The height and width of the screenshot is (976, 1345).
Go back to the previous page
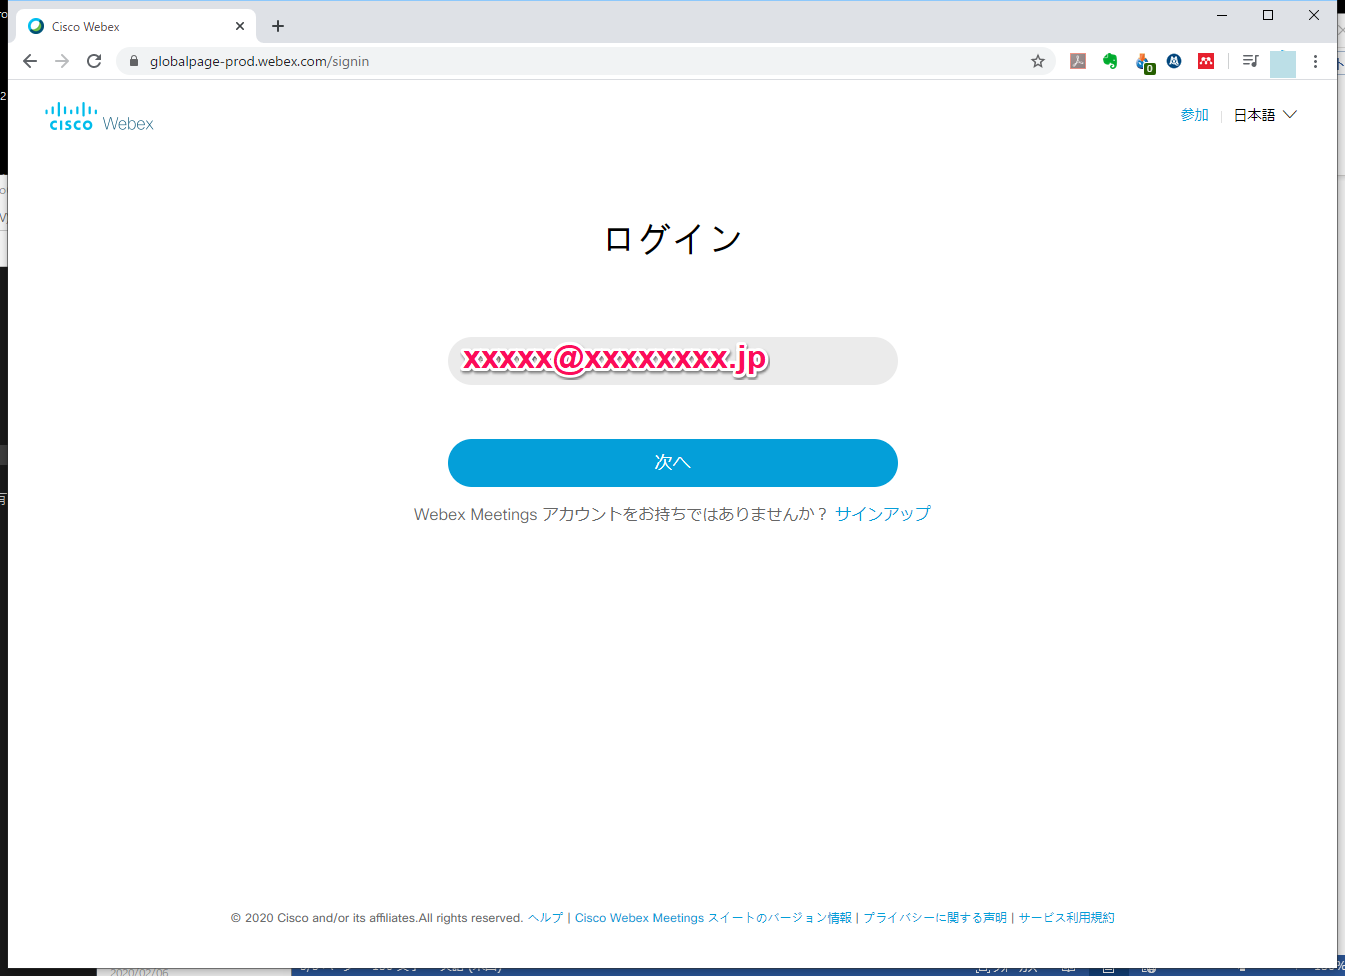[30, 61]
